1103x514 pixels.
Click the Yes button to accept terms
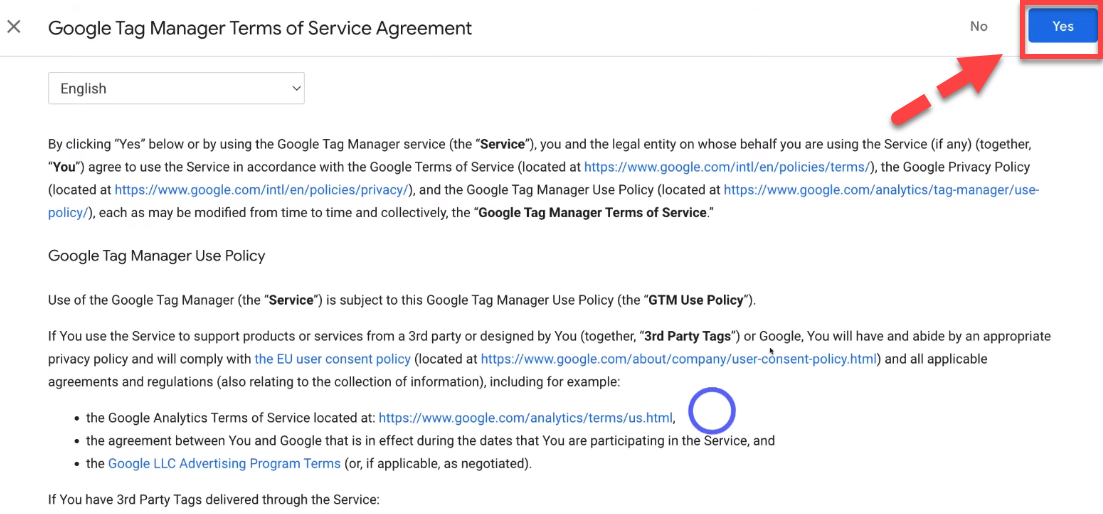[1062, 26]
